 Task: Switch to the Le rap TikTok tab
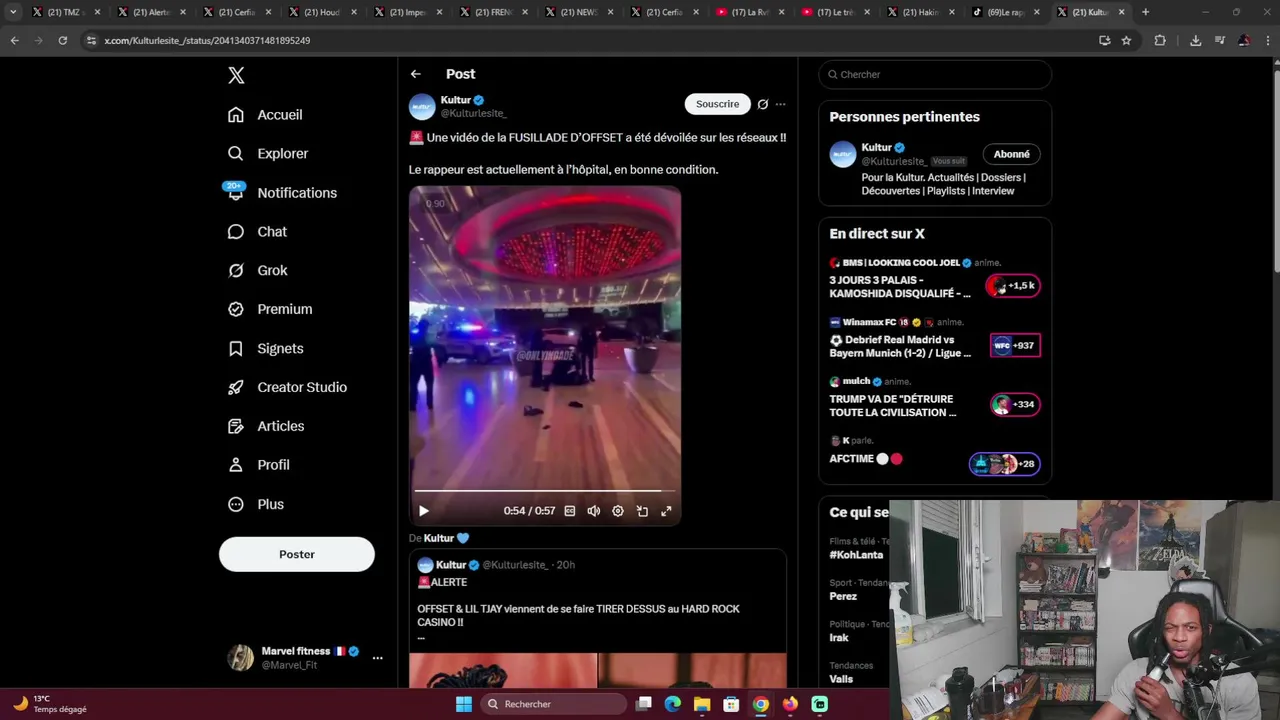point(1005,12)
